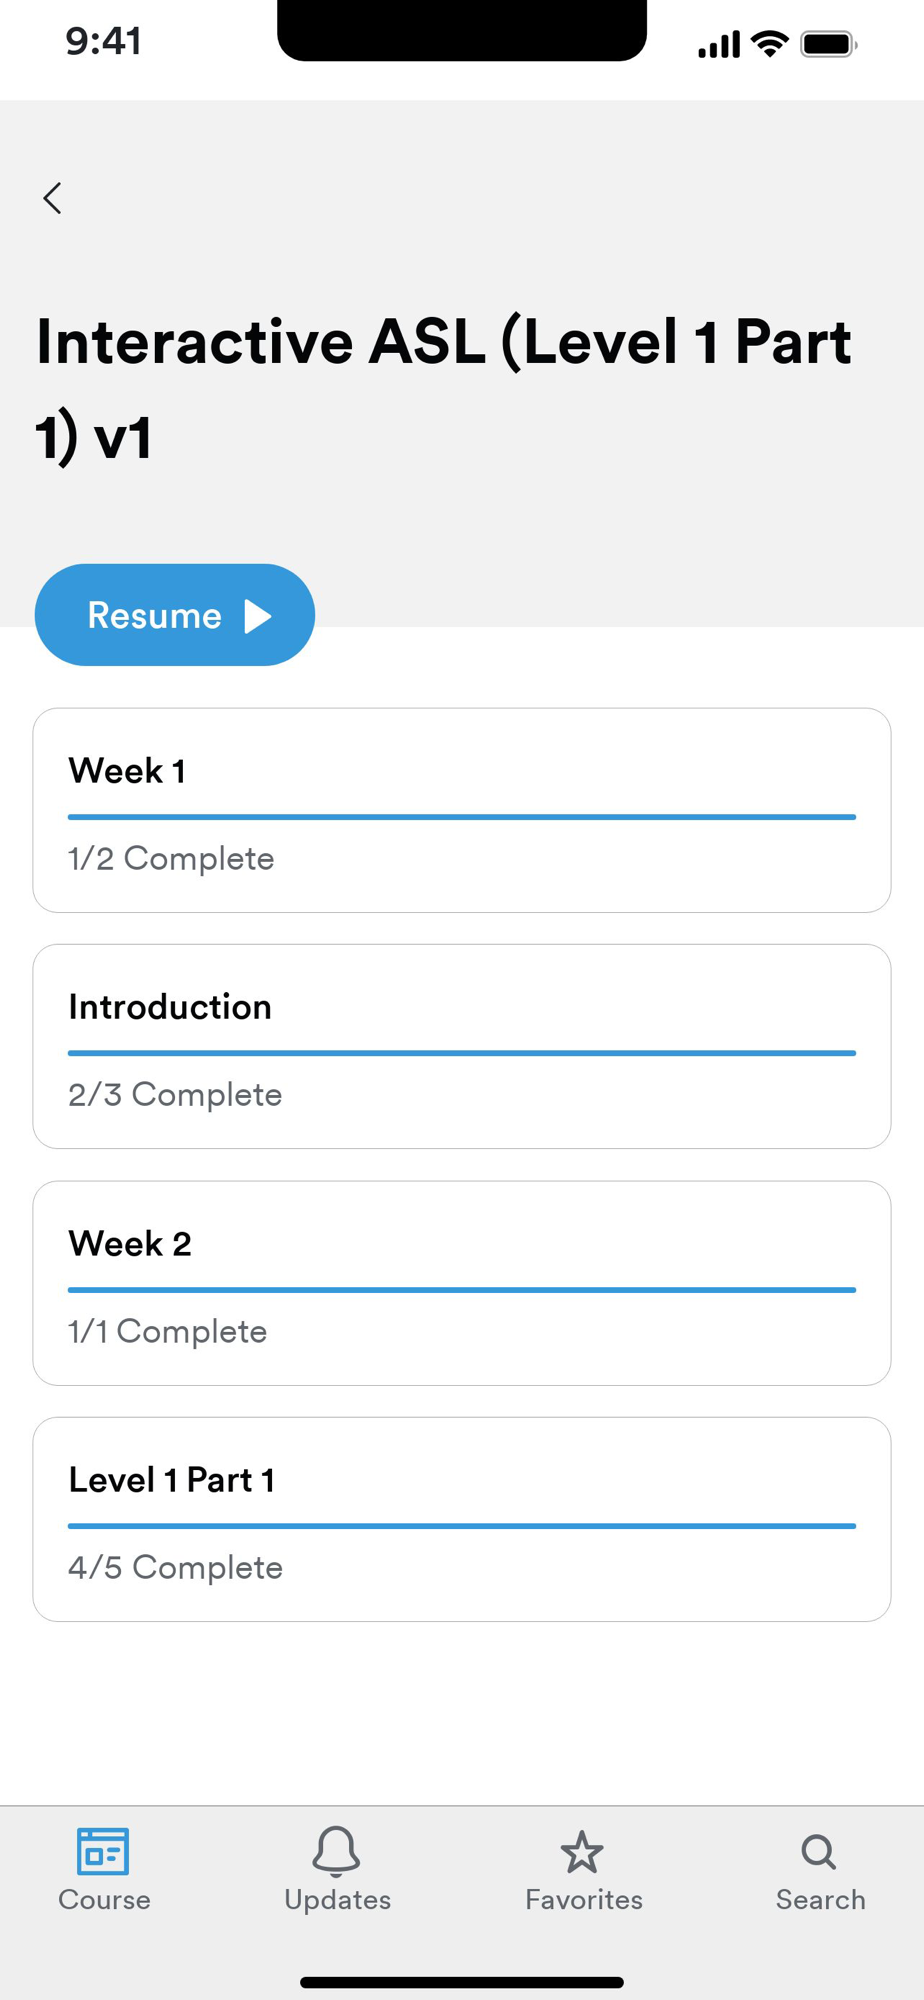The height and width of the screenshot is (2000, 924).
Task: Tap the "4/5 Complete" status text
Action: (175, 1568)
